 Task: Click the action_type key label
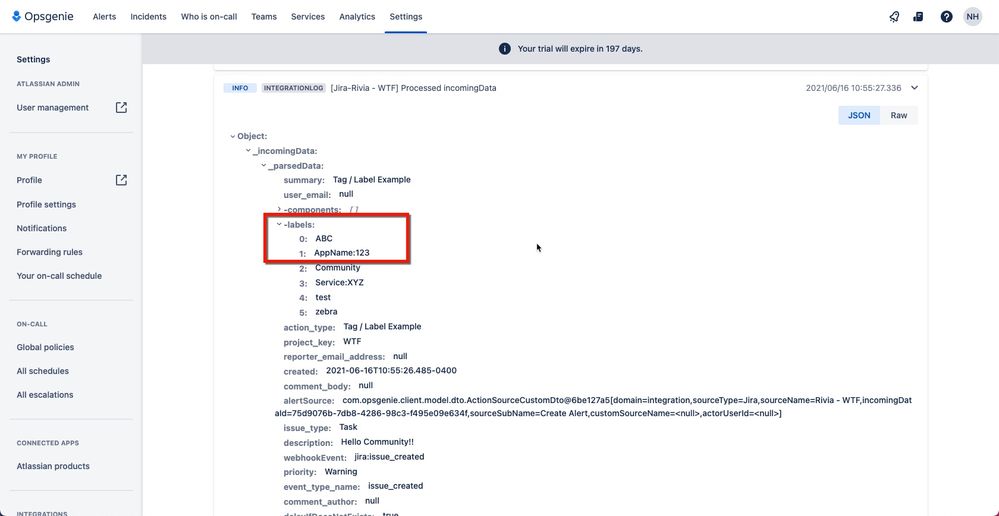[310, 327]
